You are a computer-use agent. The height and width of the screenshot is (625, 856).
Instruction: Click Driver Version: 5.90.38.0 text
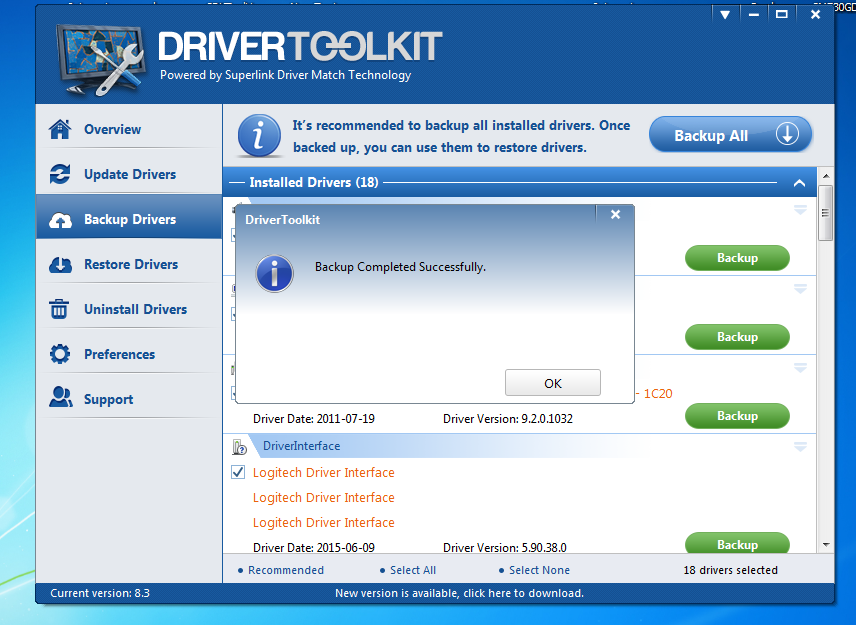tap(504, 547)
